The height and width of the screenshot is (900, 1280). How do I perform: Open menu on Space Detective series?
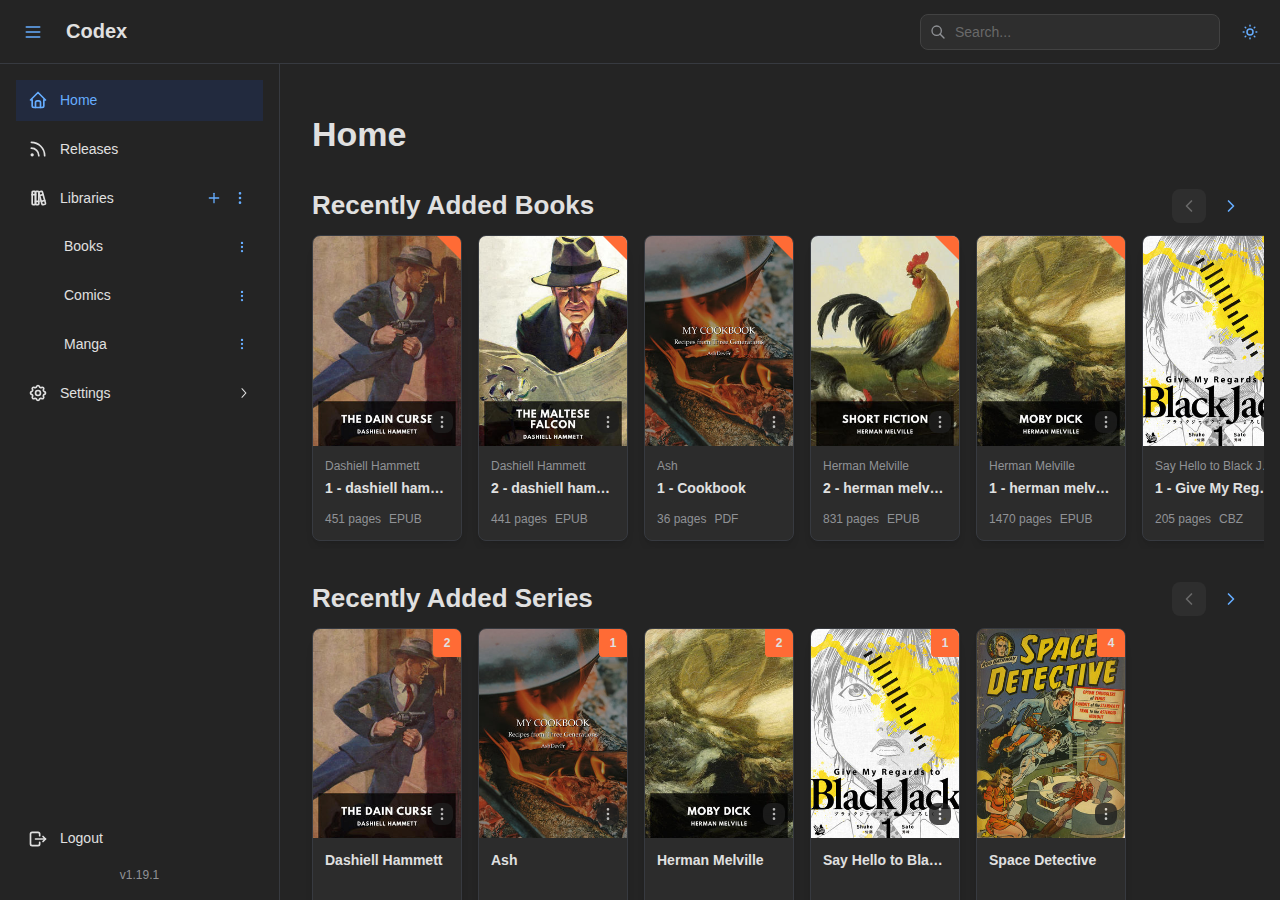(x=1106, y=814)
